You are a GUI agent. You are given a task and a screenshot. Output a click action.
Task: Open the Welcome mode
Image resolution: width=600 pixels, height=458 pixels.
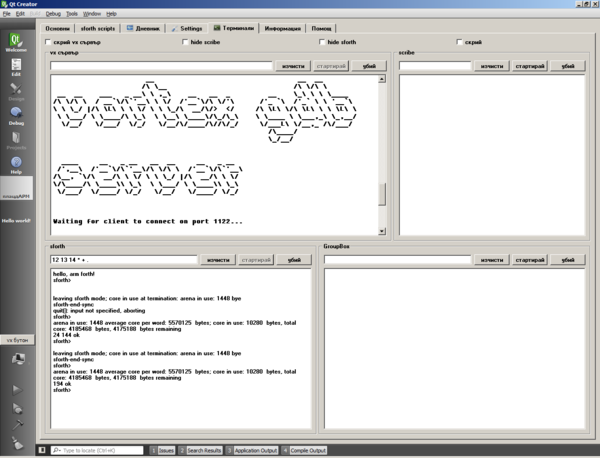[16, 42]
